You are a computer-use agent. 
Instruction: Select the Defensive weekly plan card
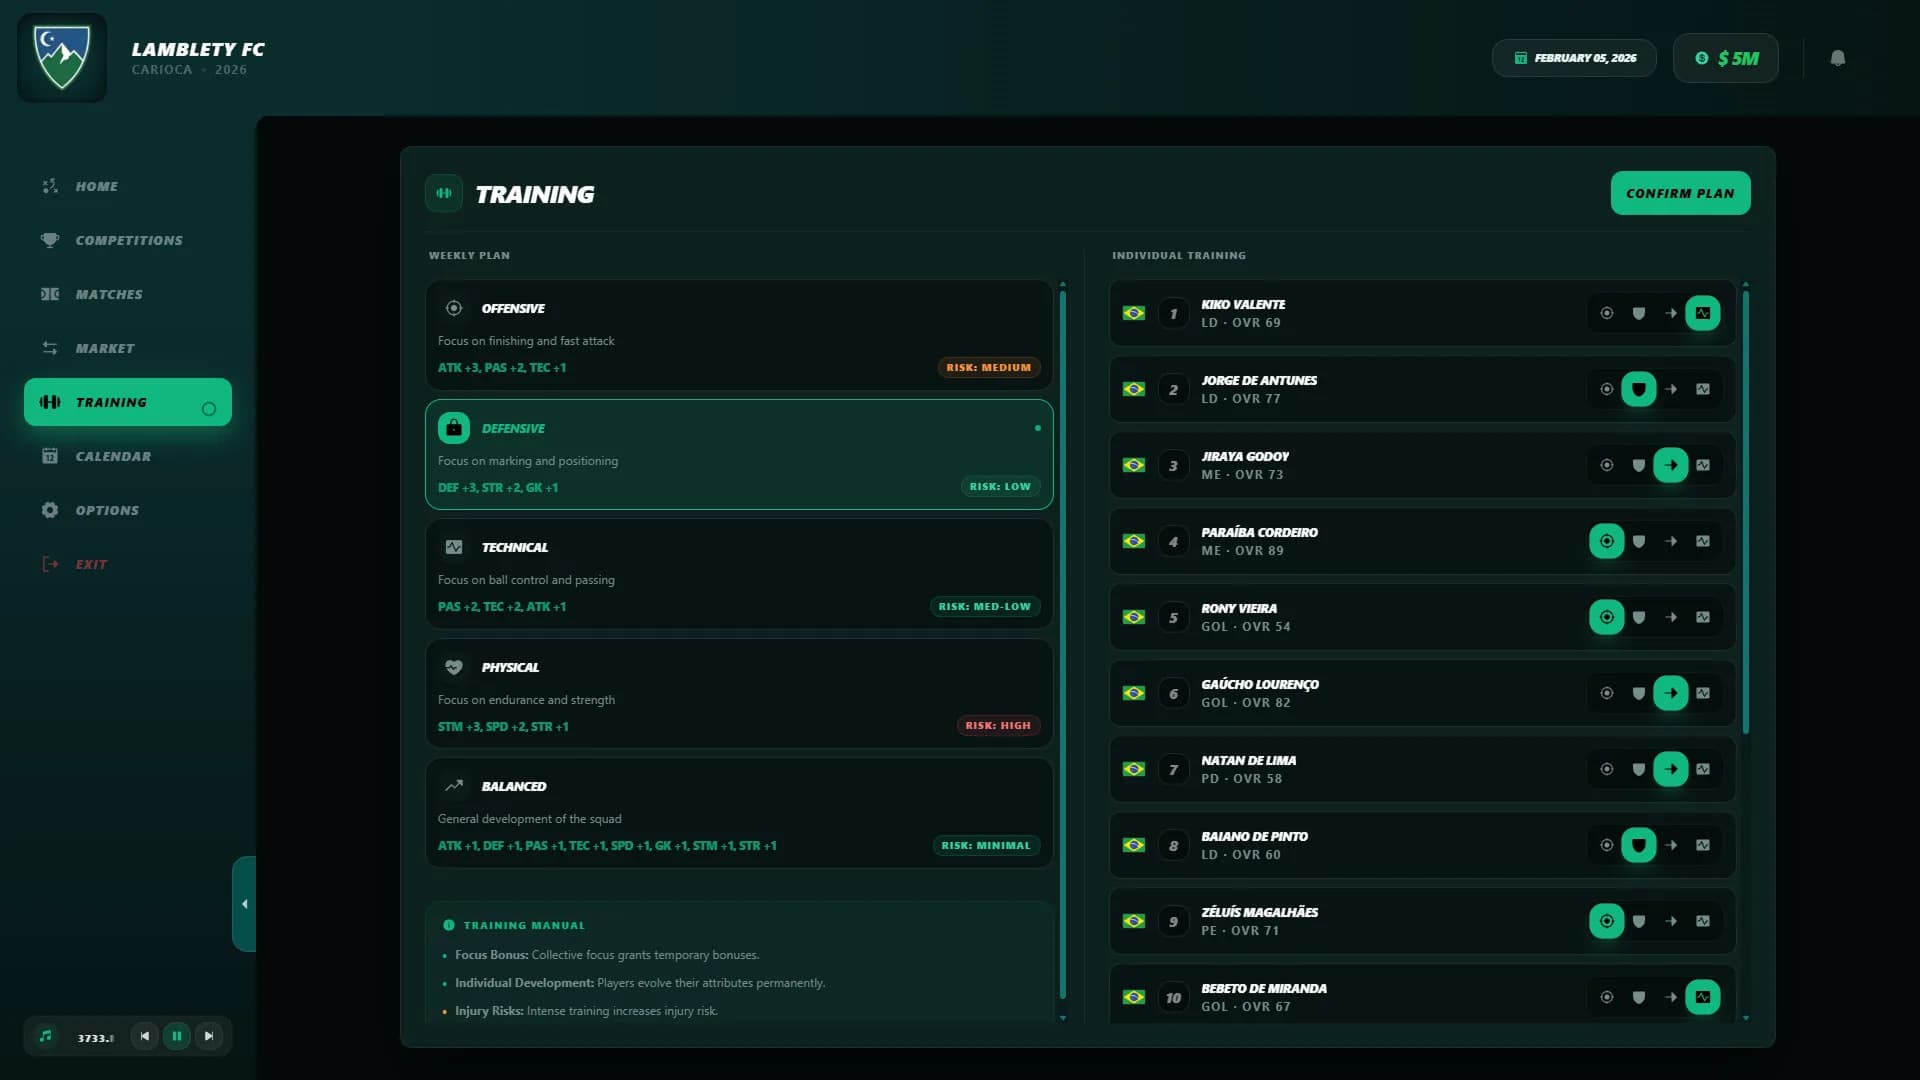coord(739,455)
